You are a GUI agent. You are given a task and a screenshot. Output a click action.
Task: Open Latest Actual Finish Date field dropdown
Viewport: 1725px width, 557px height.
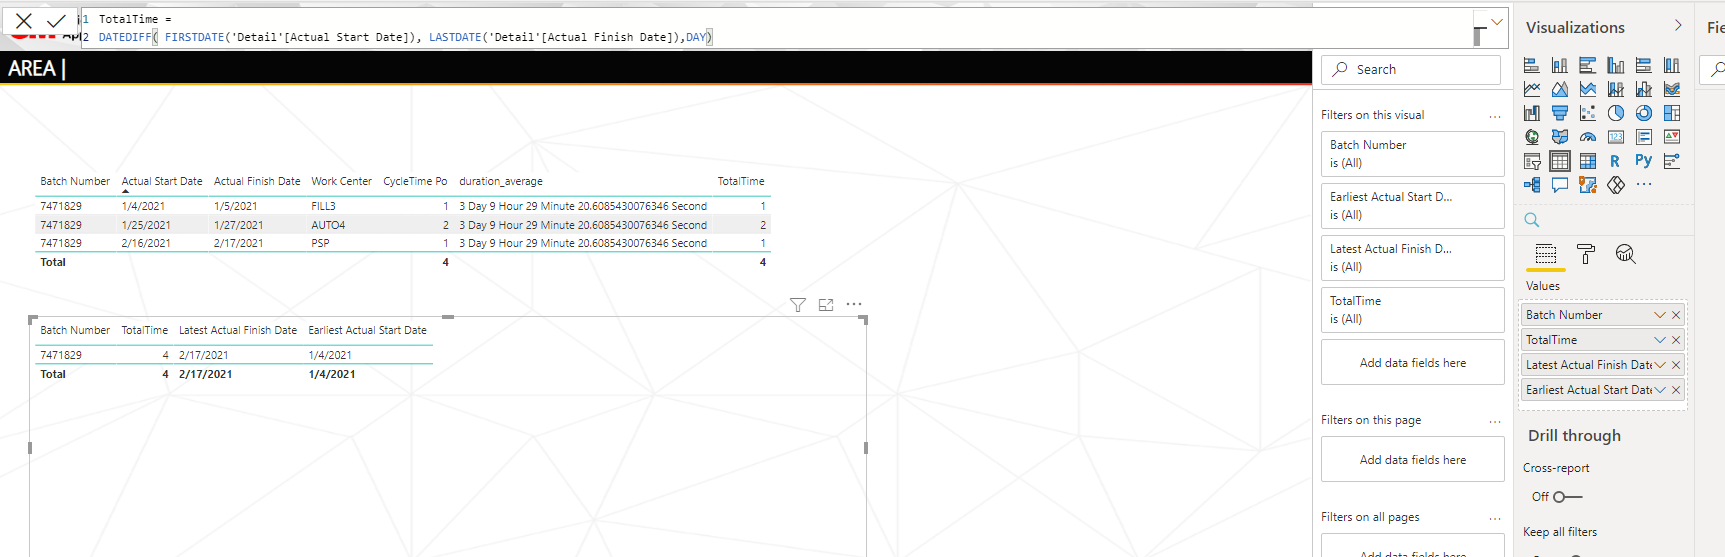coord(1660,365)
